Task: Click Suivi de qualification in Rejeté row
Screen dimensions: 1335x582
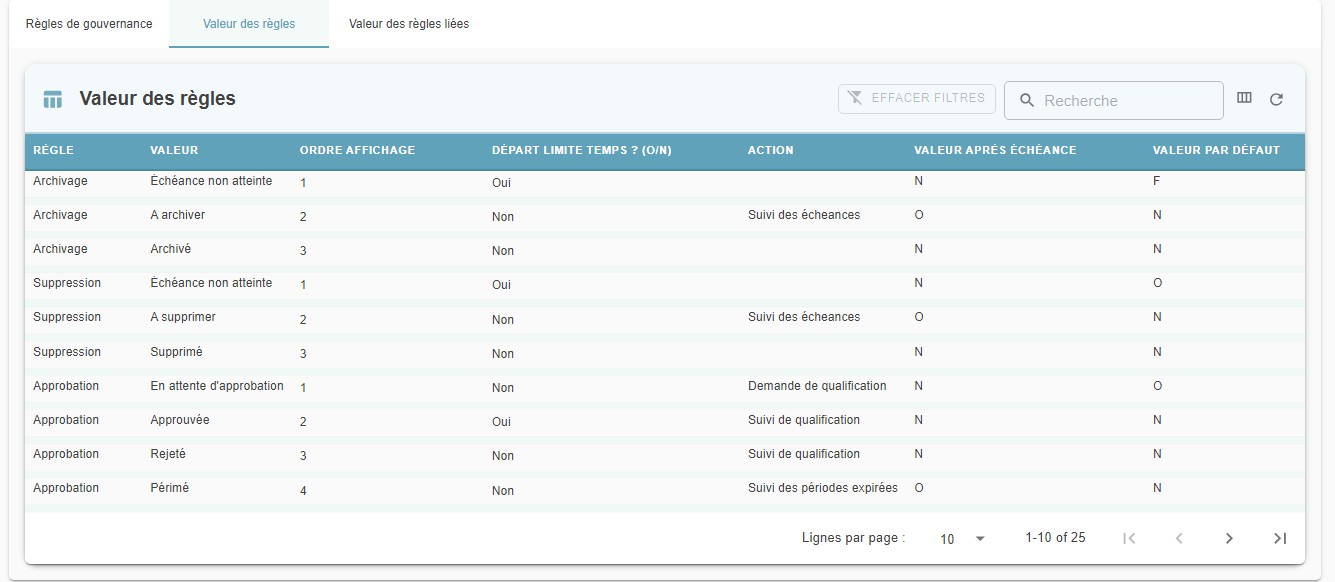Action: [x=804, y=454]
